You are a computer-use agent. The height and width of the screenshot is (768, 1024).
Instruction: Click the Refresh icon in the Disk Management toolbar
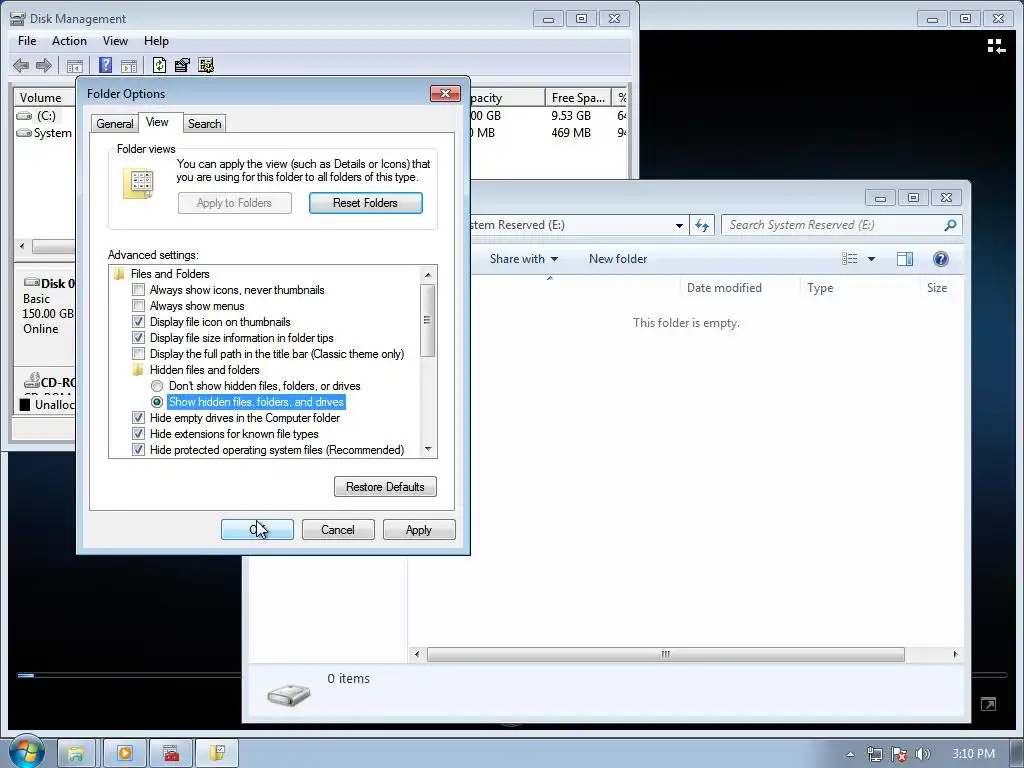pos(159,65)
